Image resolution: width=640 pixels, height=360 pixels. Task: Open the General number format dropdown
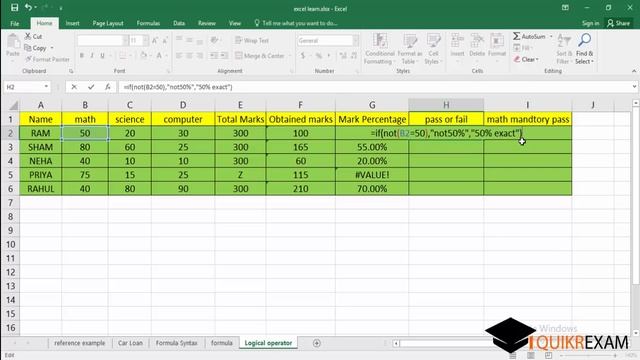click(356, 40)
